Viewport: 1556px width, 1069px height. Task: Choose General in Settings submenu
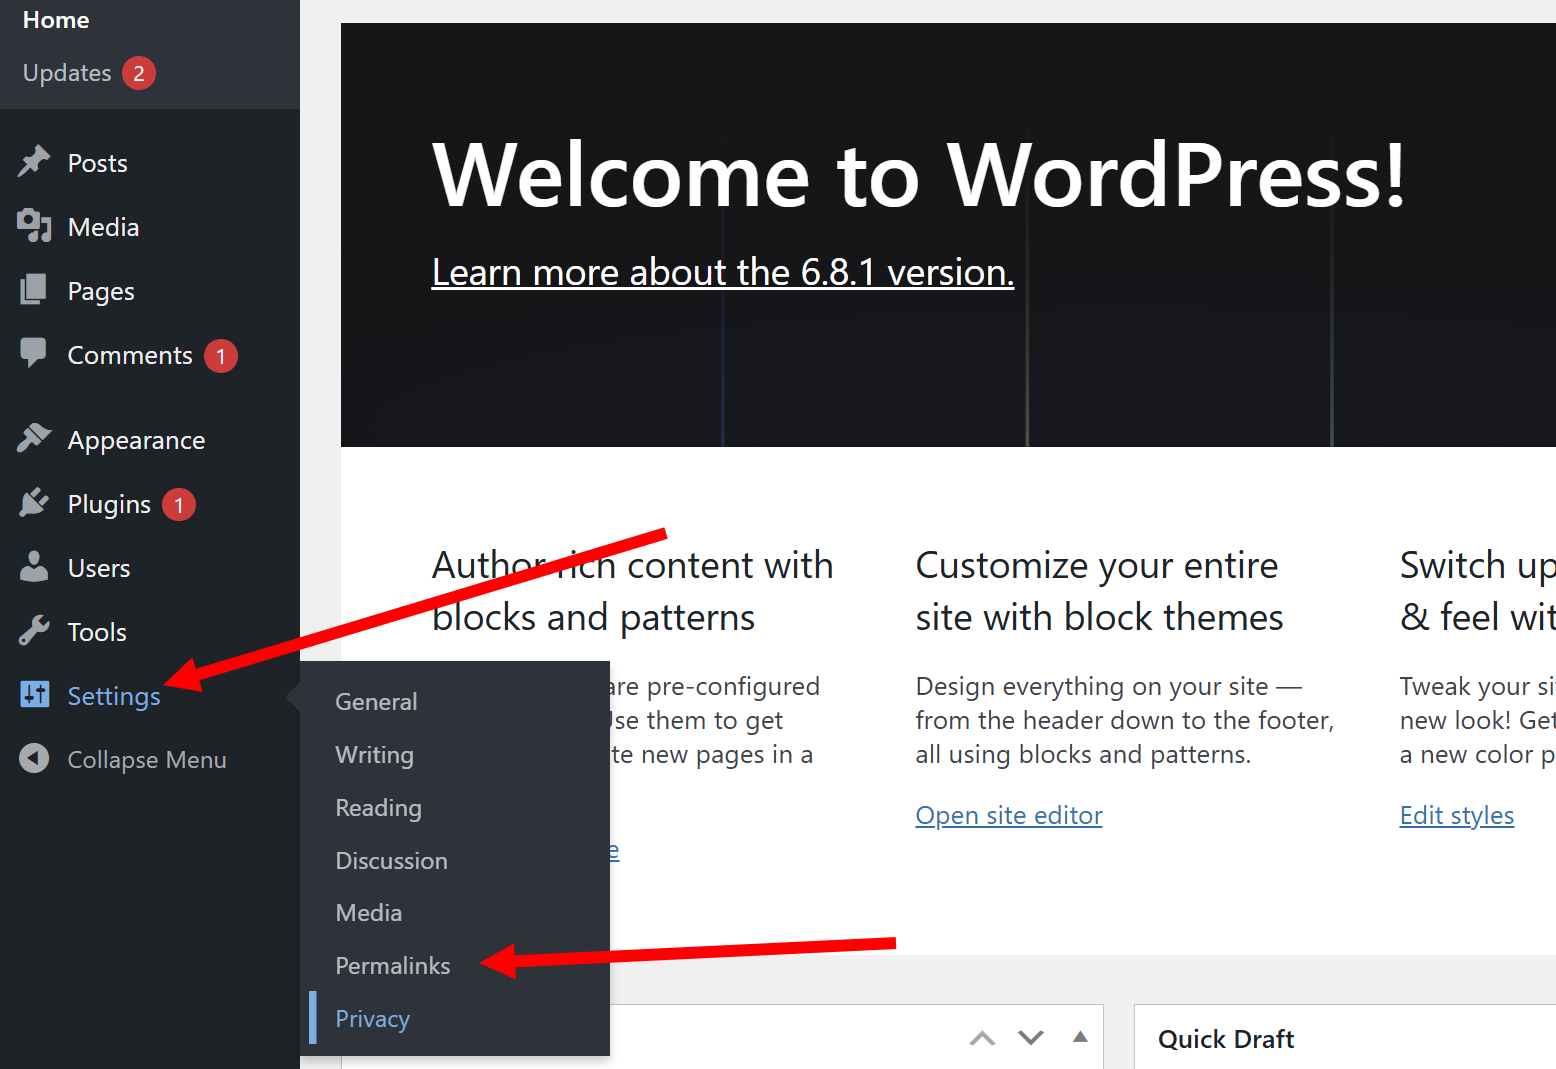click(376, 702)
